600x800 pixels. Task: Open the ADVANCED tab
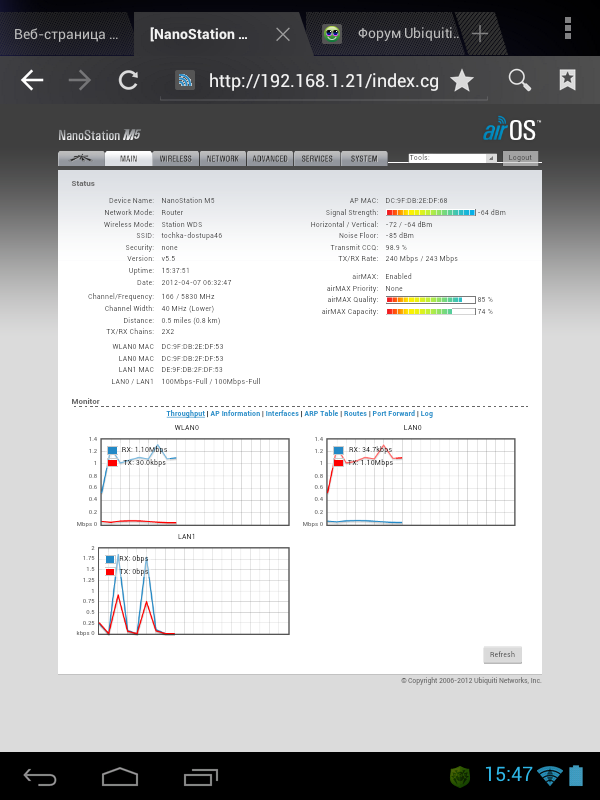(270, 159)
